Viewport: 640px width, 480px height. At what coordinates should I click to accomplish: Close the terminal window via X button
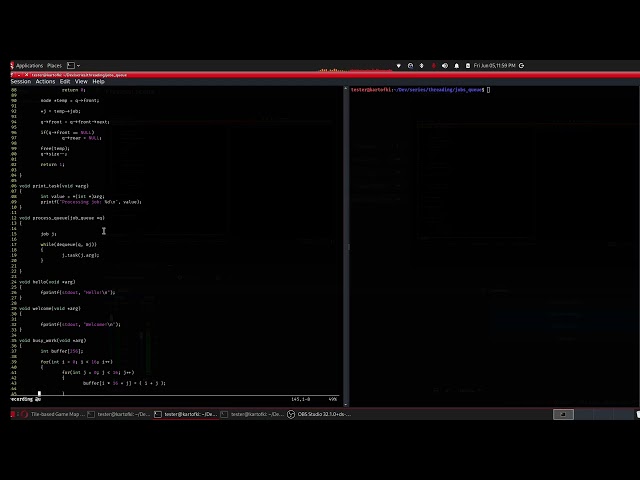click(27, 75)
